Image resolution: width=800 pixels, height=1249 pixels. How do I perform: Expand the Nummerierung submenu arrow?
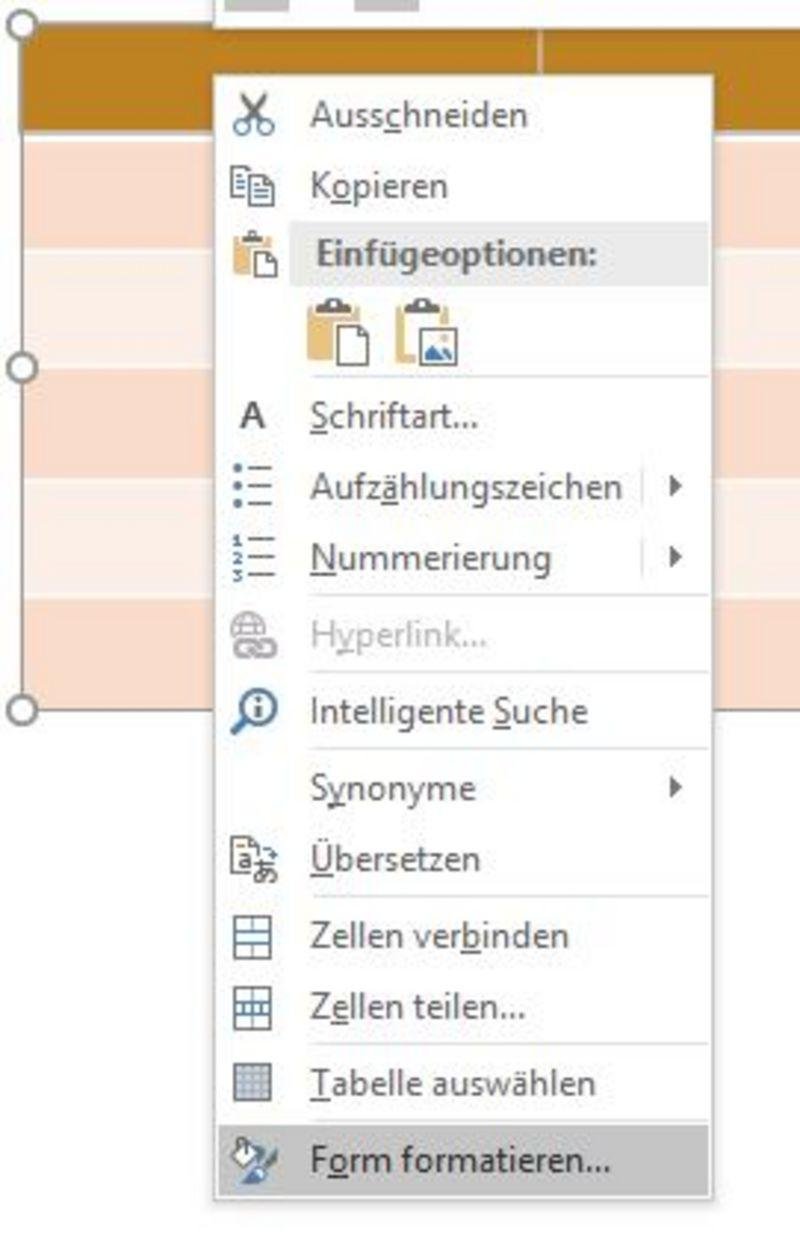[676, 557]
